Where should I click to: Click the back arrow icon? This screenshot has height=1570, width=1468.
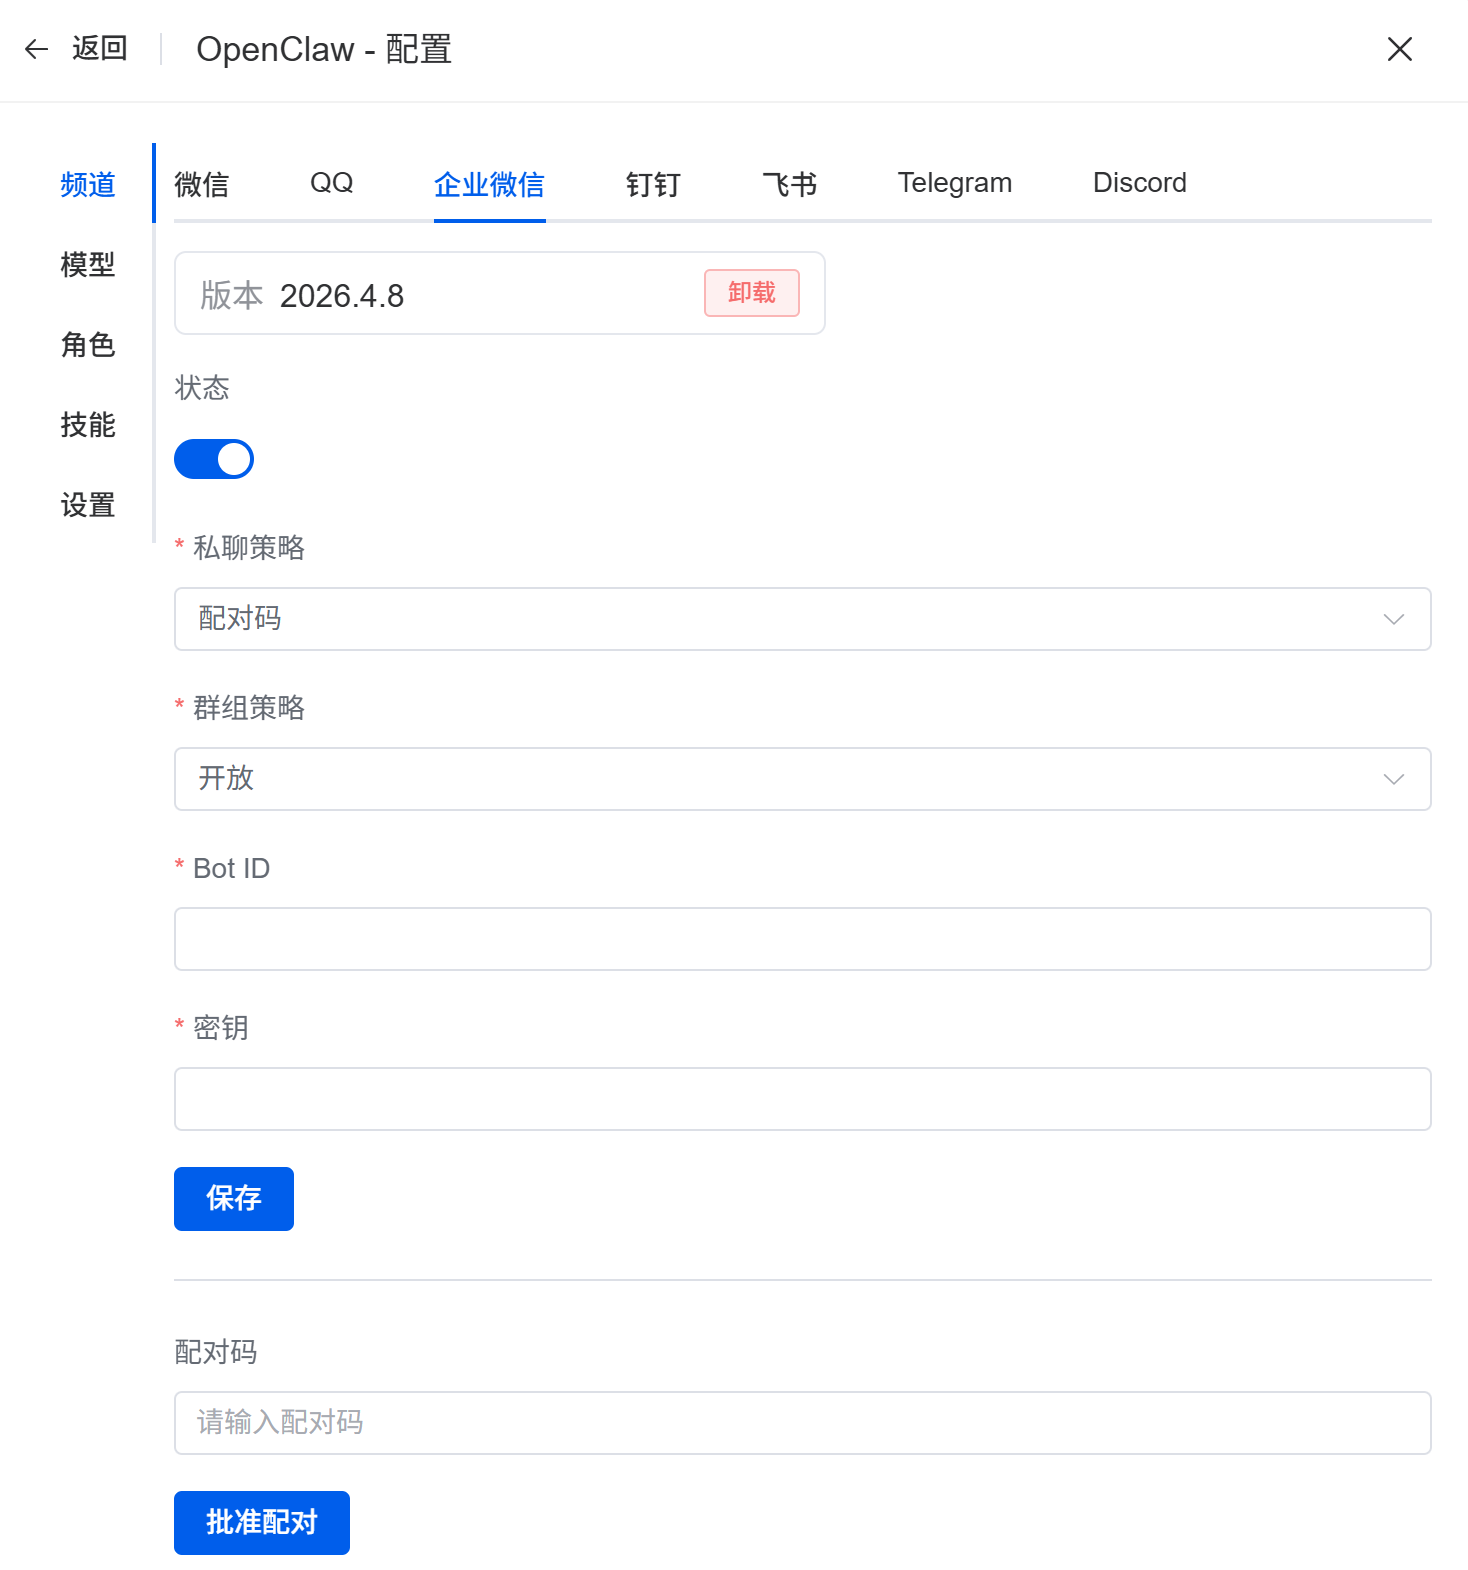point(37,49)
